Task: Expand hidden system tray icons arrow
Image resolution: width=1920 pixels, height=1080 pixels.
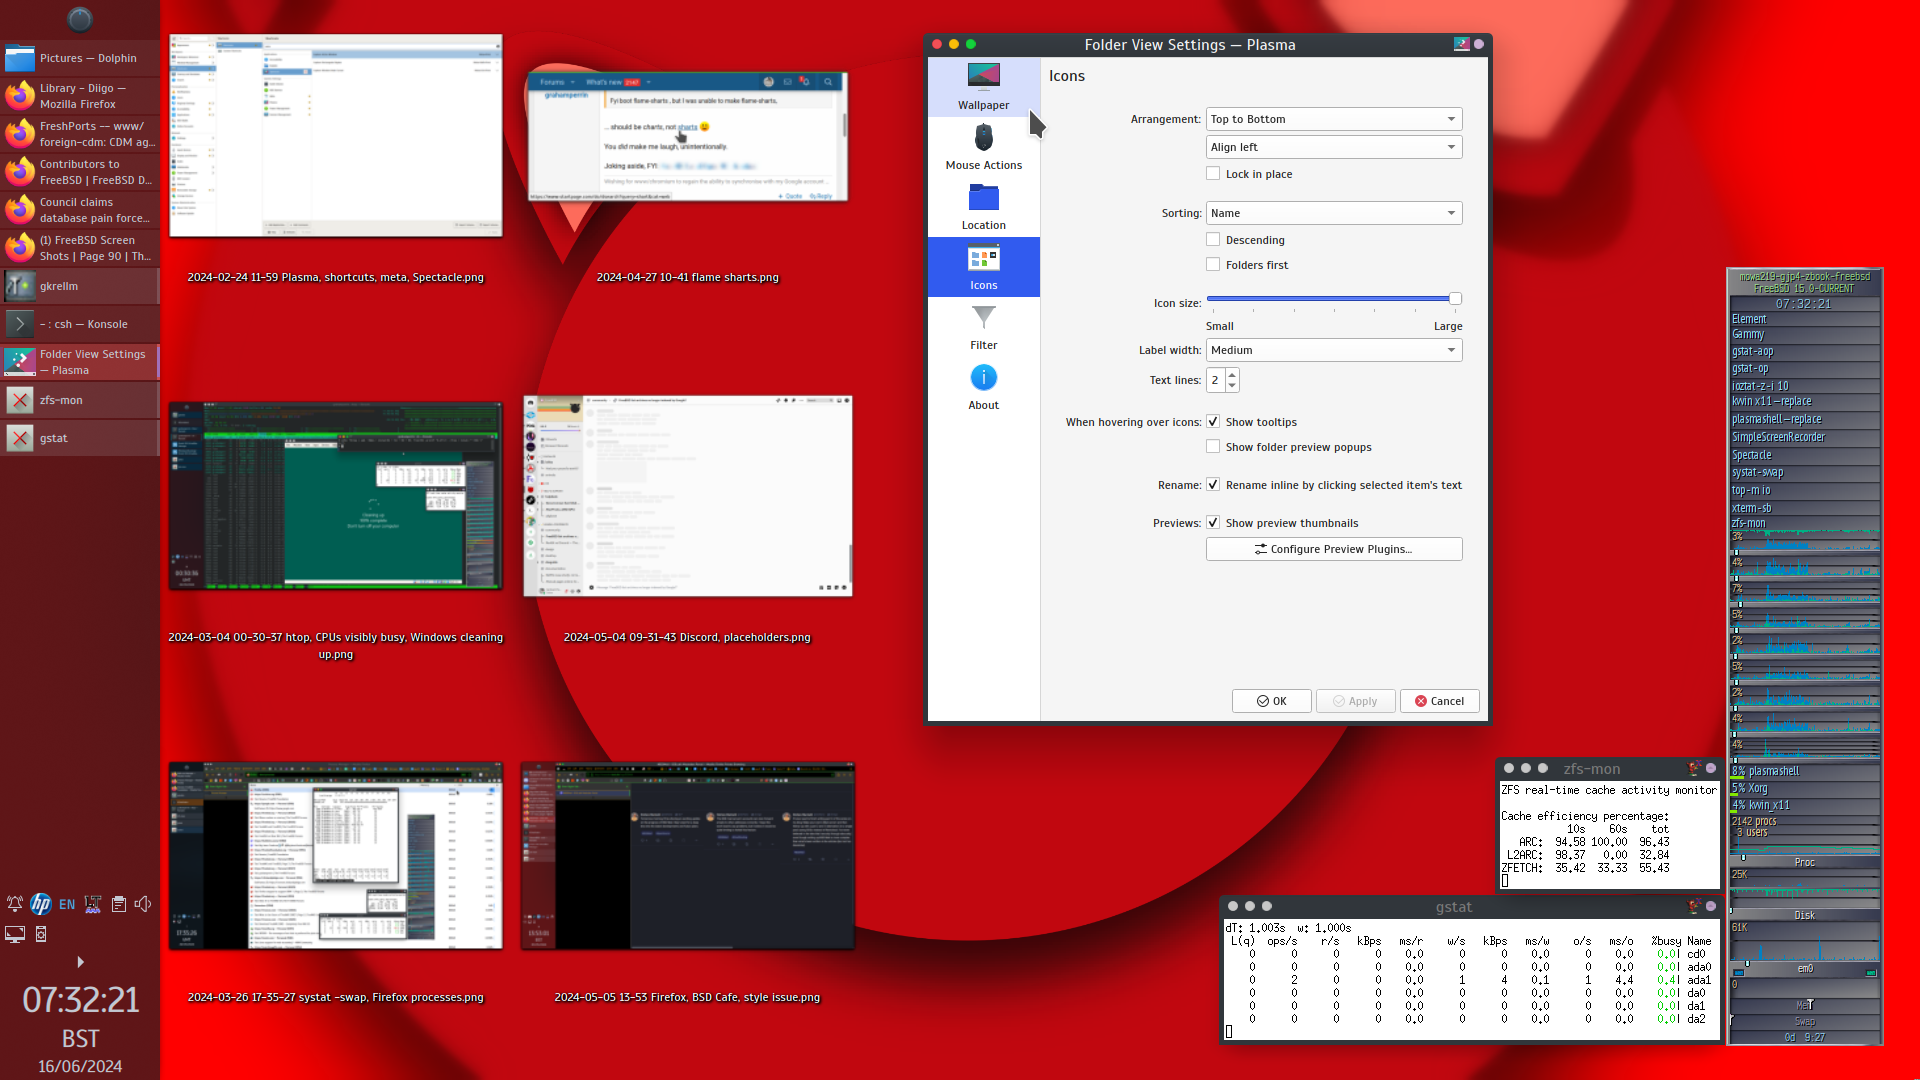Action: click(x=80, y=962)
